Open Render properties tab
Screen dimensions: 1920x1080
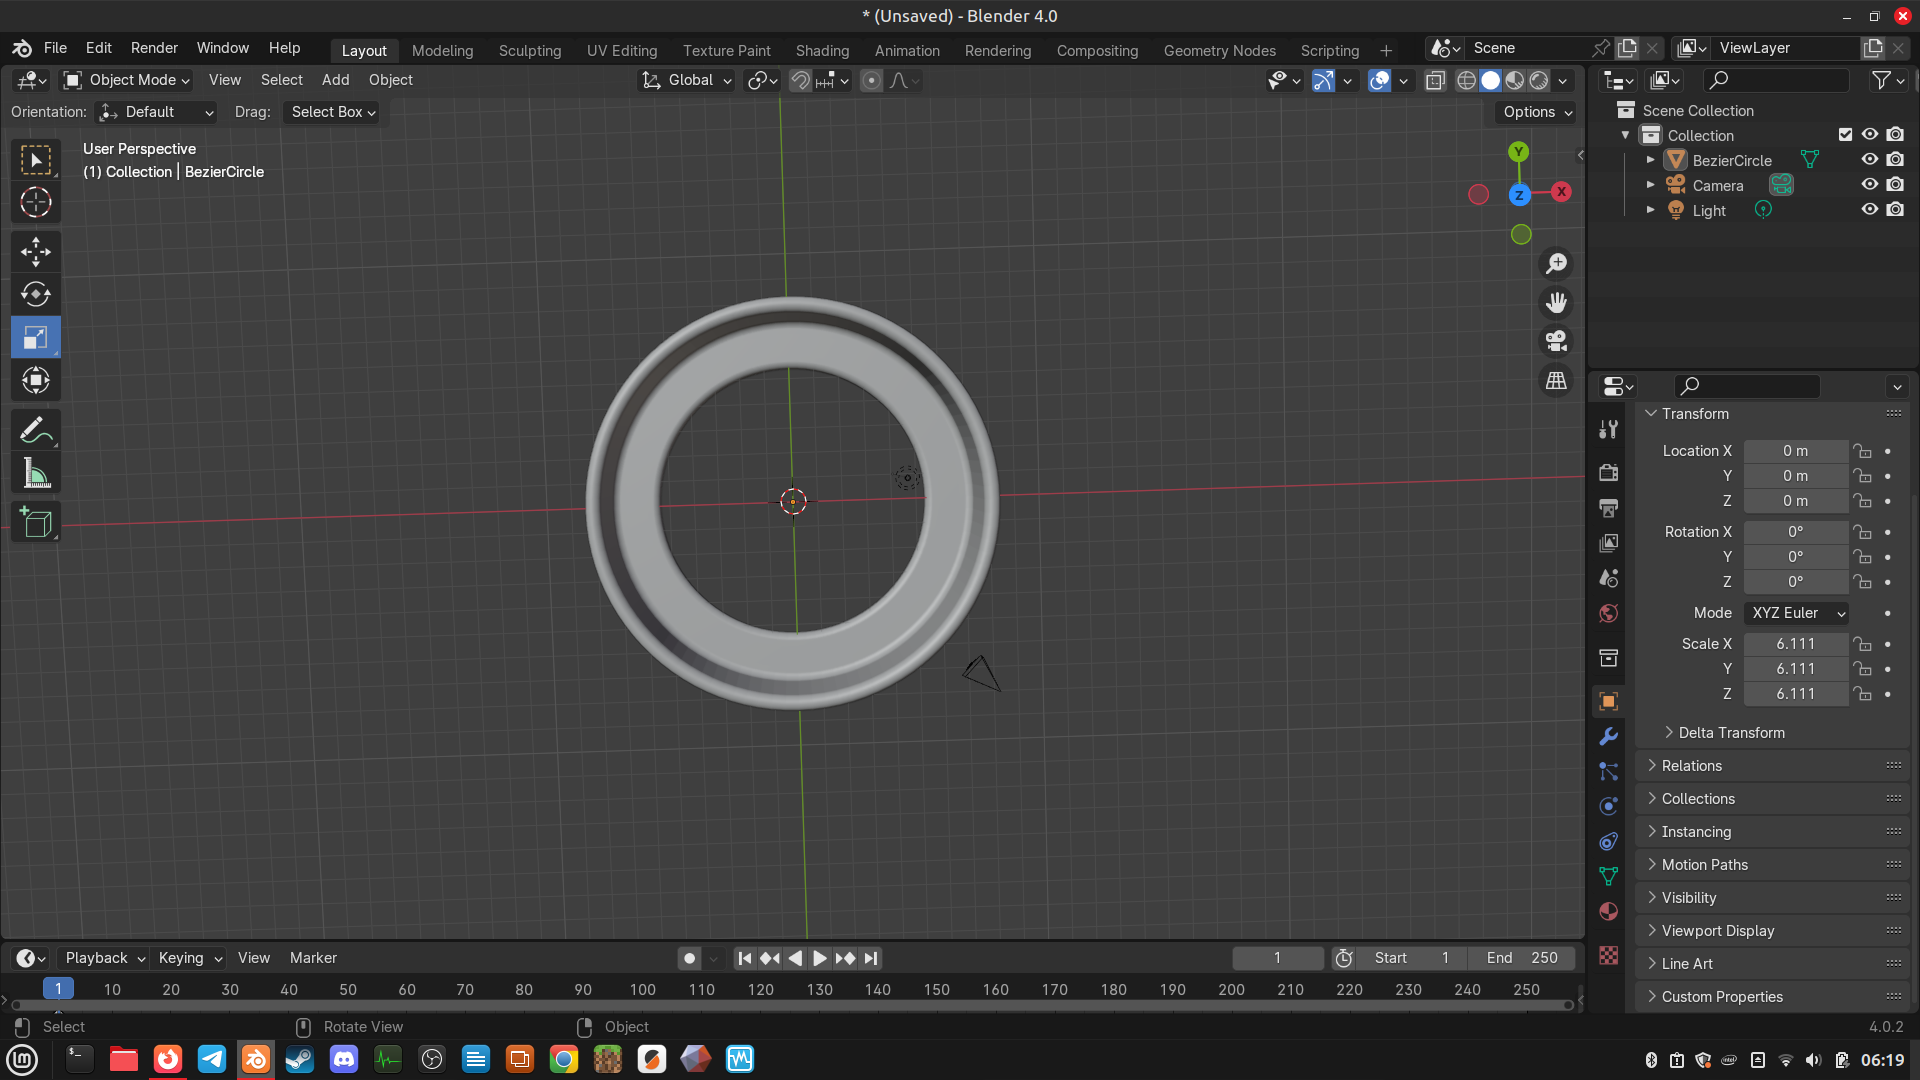point(1608,472)
